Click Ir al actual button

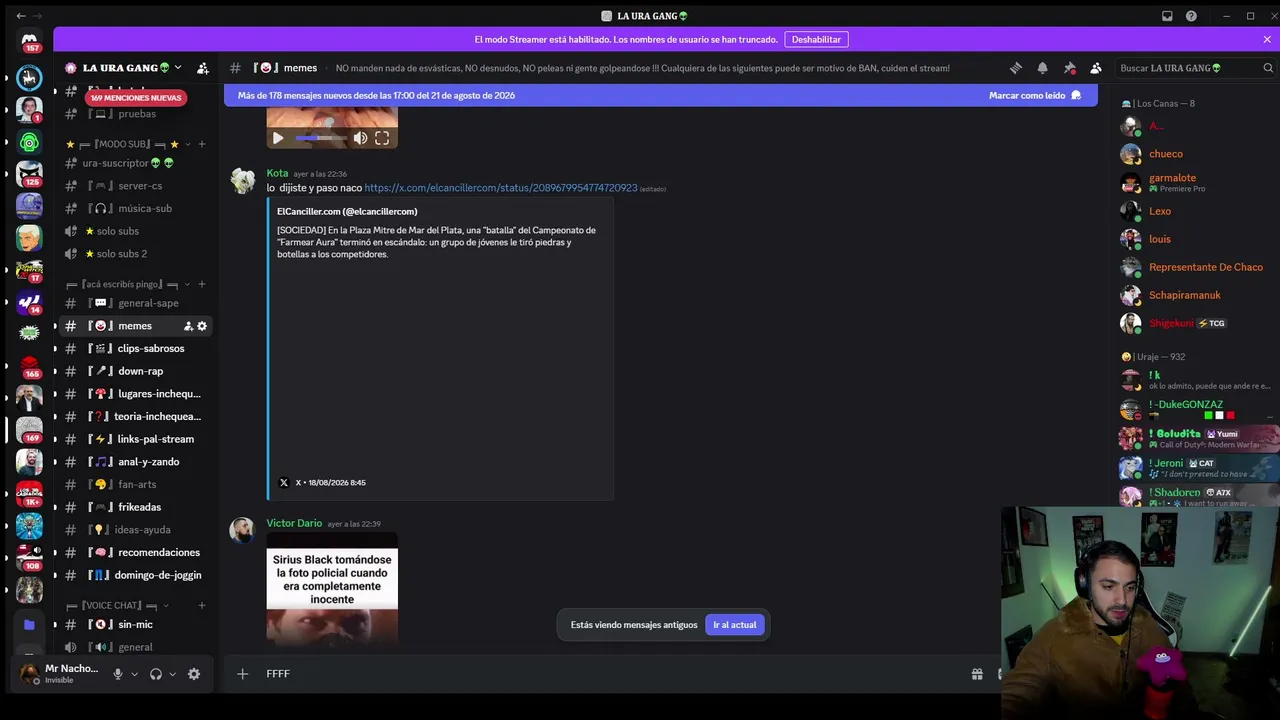735,625
